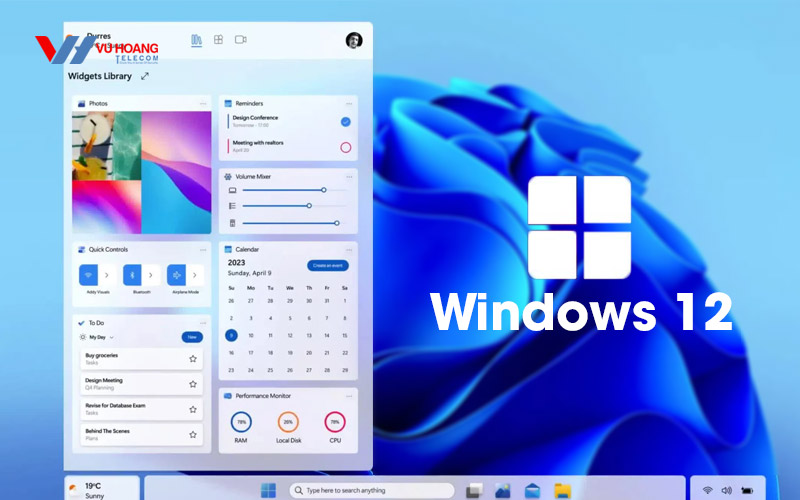Open the large purple and blue wave photo
Viewport: 800px width, 500px height.
coord(176,172)
